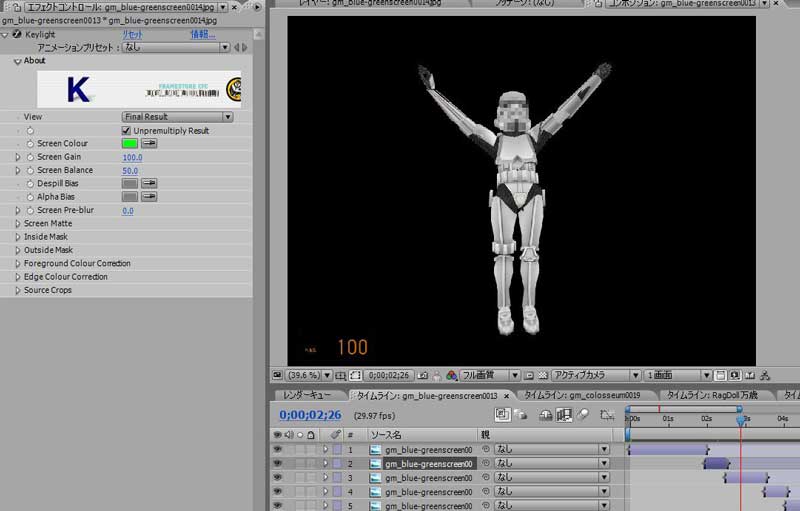This screenshot has width=800, height=511.
Task: Toggle the region of interest icon
Action: (x=529, y=375)
